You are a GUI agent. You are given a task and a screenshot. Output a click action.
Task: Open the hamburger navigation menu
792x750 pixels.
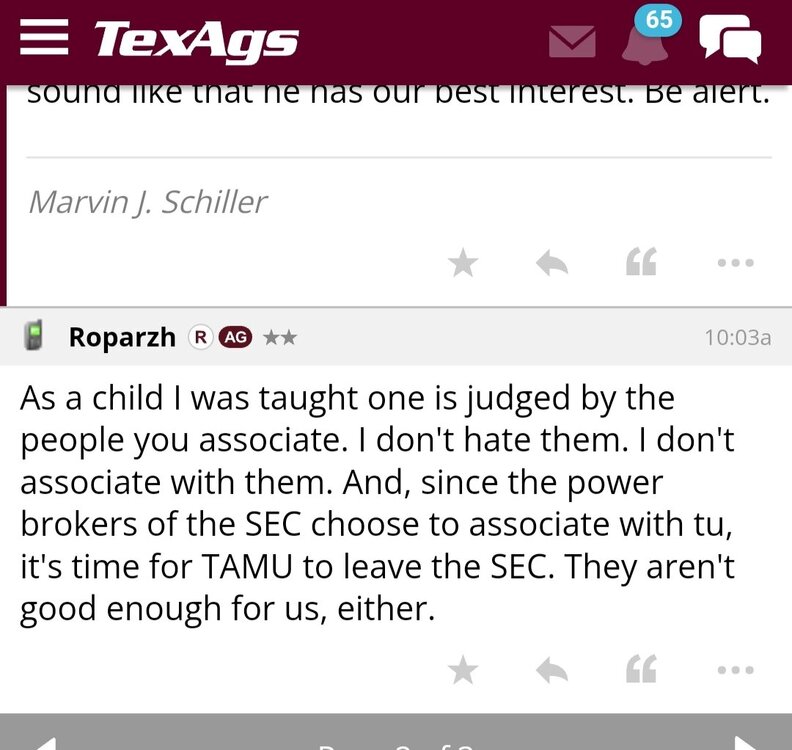tap(46, 40)
